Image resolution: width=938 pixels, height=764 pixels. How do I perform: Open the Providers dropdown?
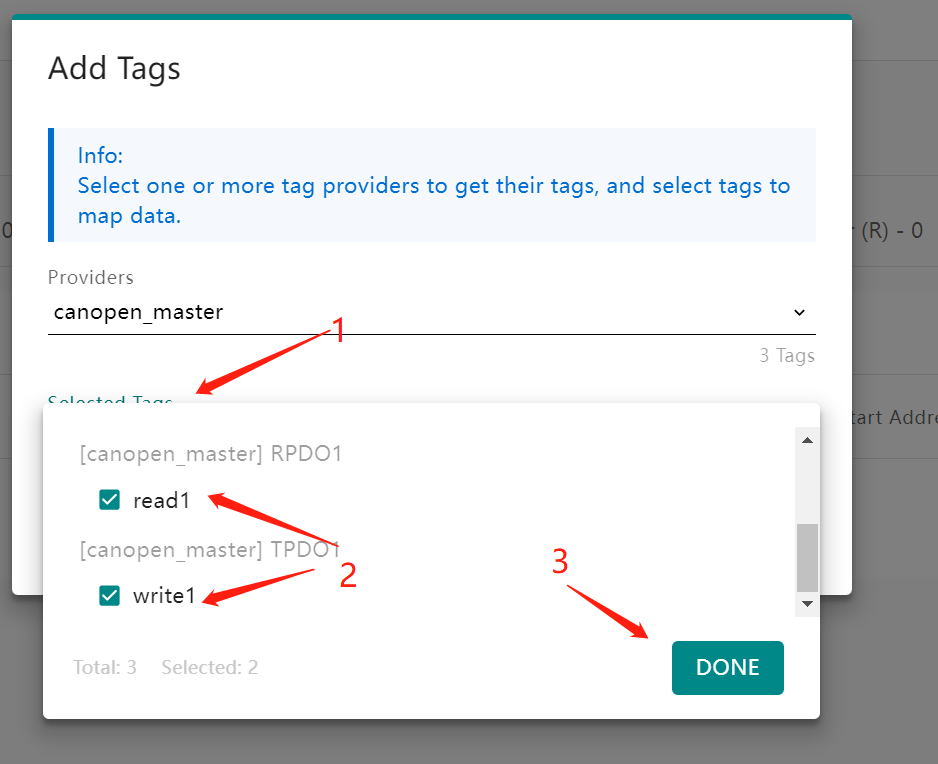click(430, 312)
